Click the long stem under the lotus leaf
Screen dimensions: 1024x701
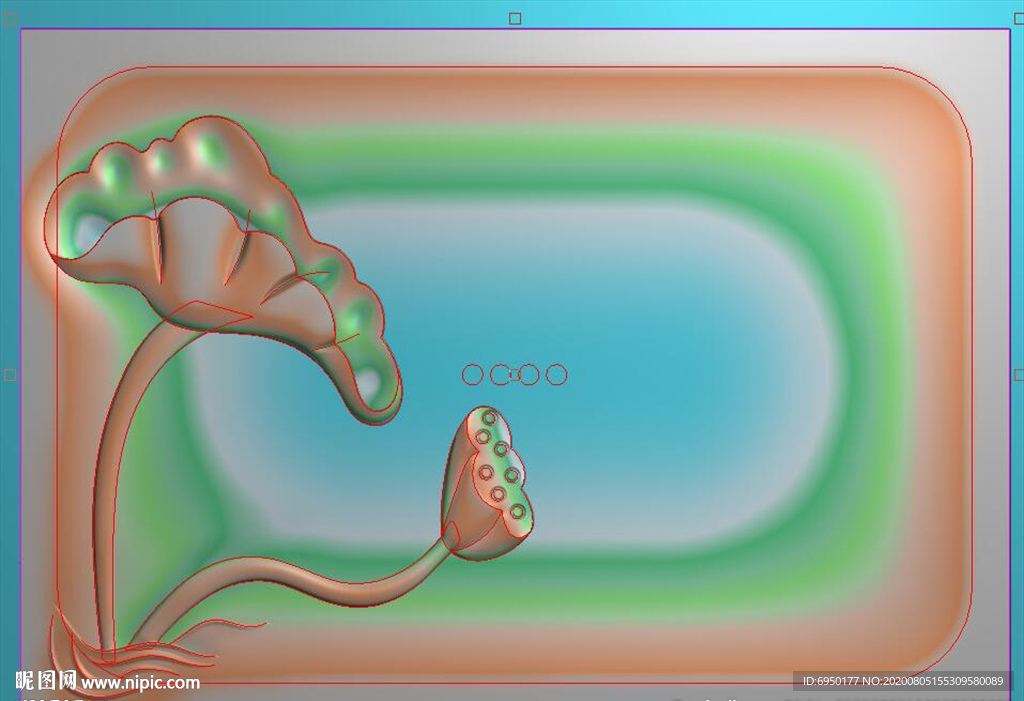[x=110, y=480]
